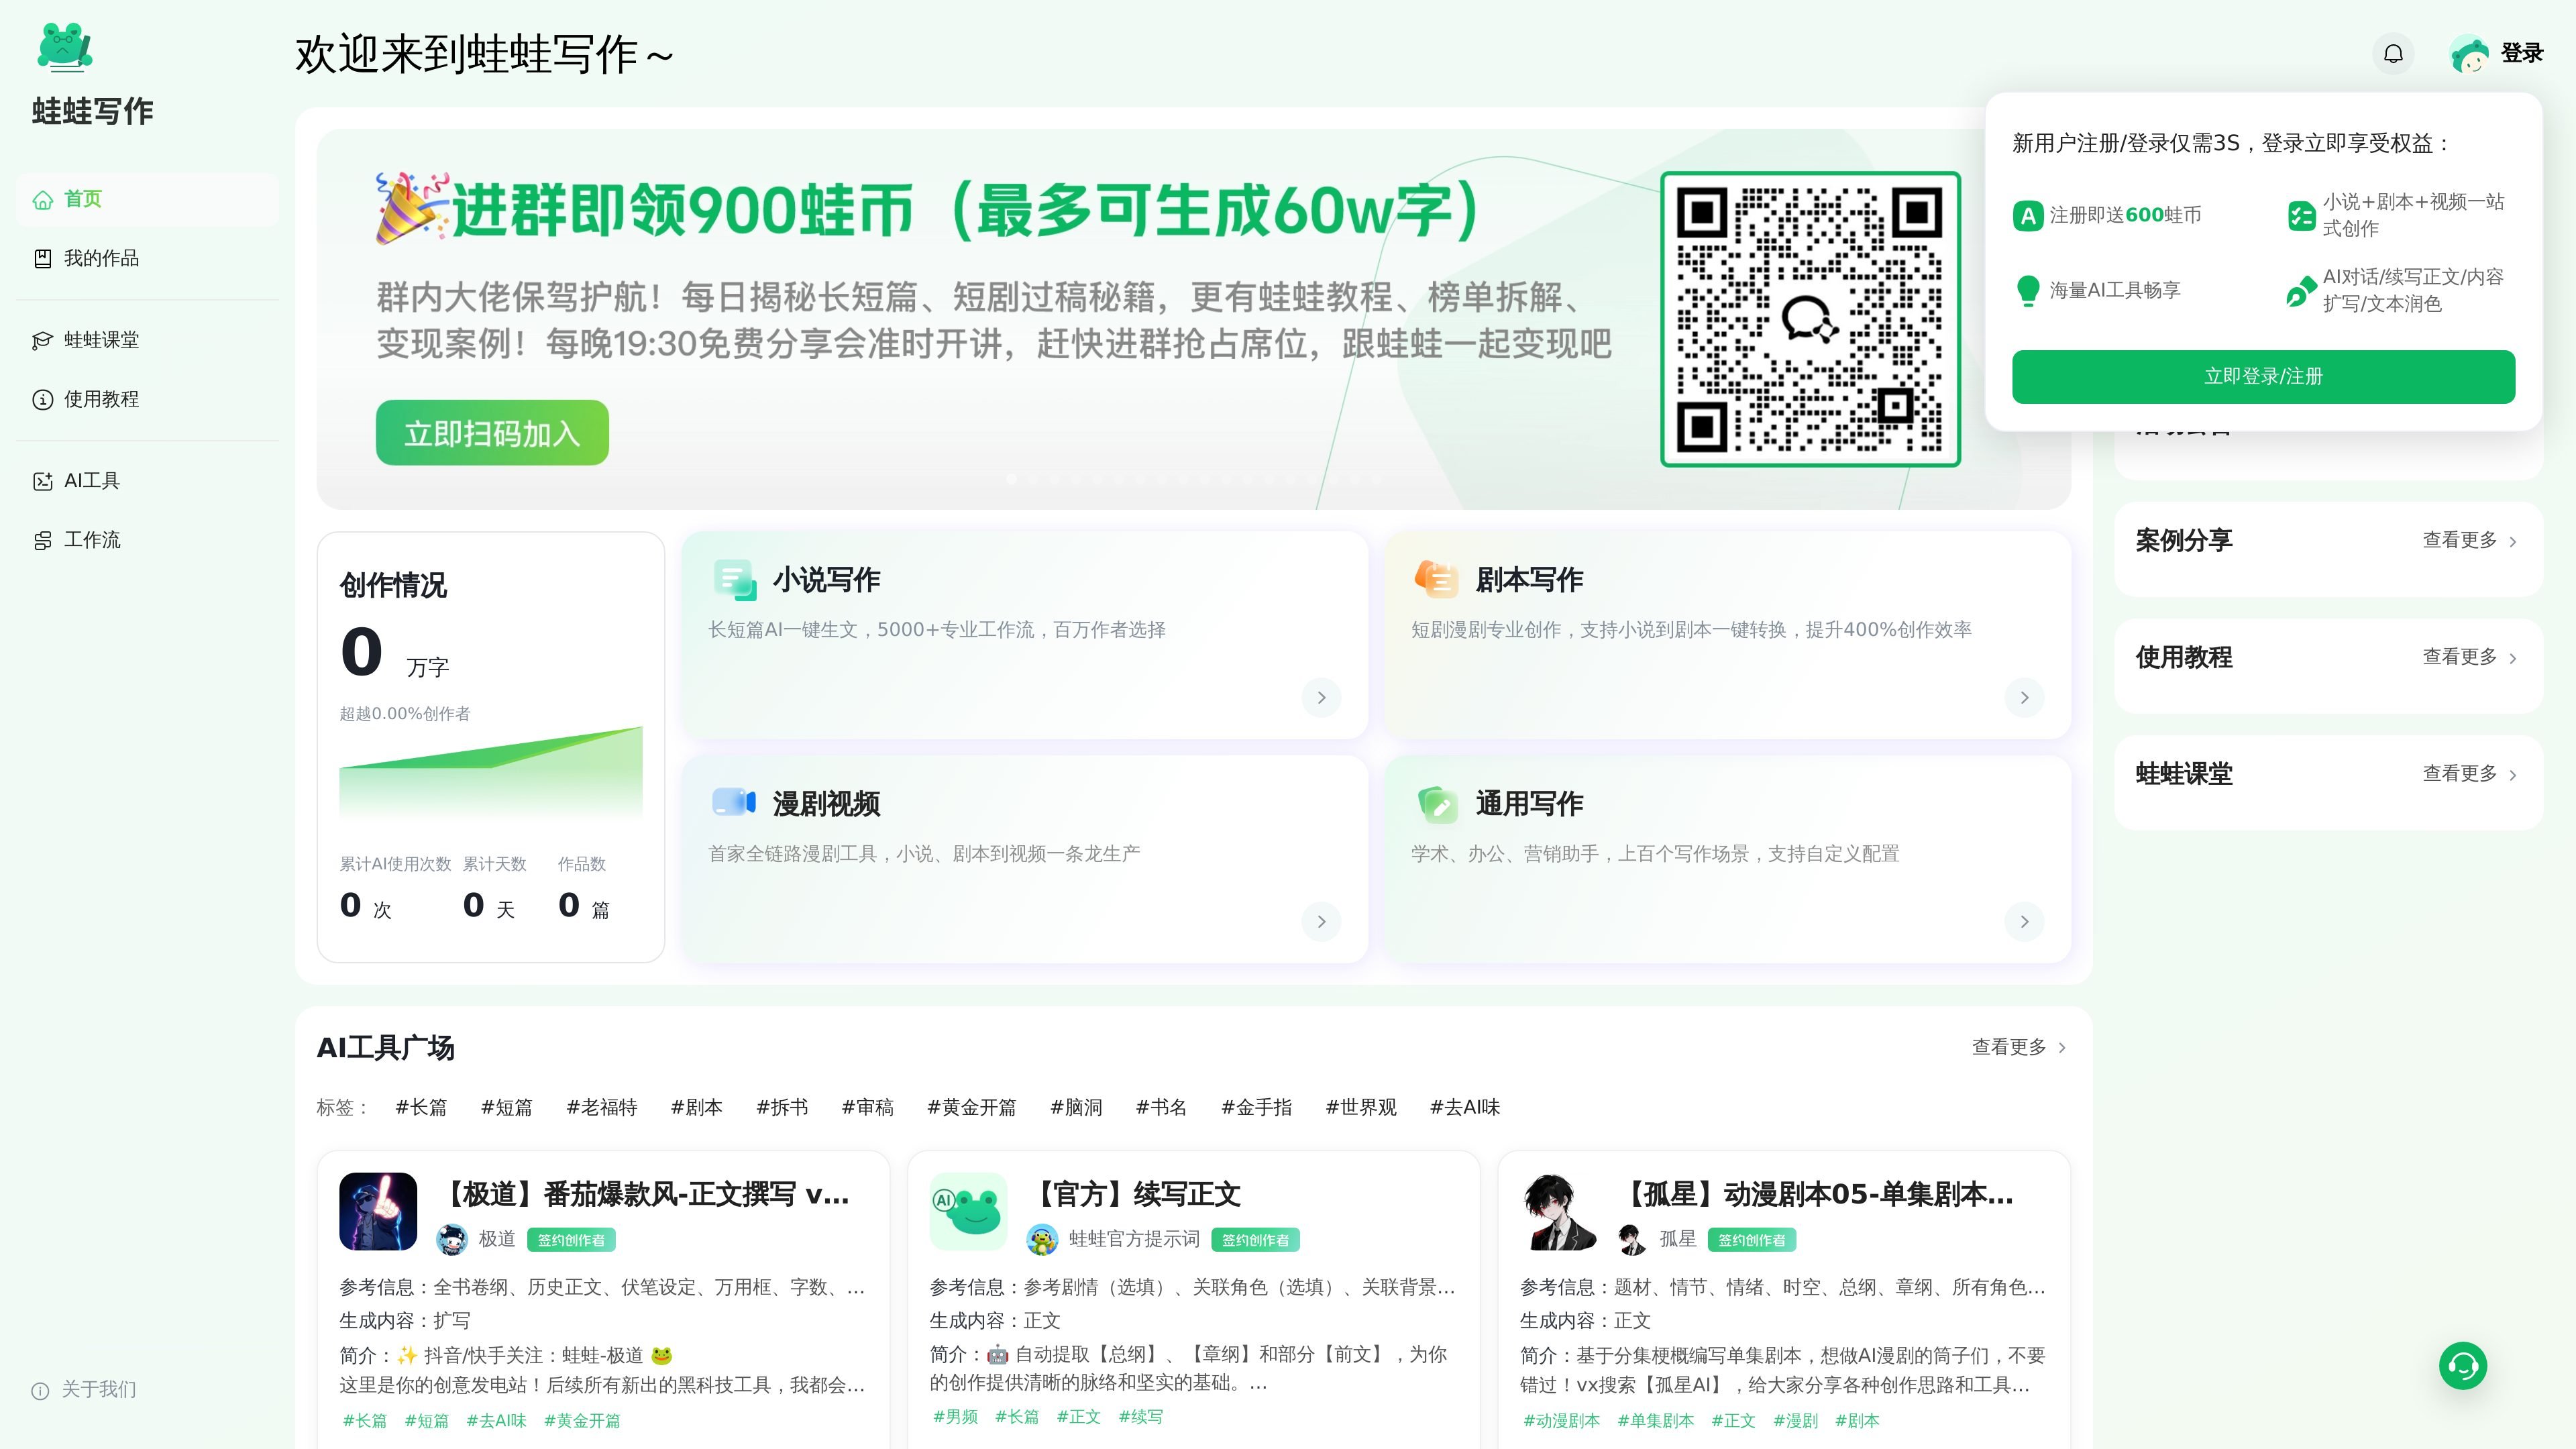This screenshot has width=2576, height=1449.
Task: Go to 首页 in the sidebar
Action: (147, 200)
